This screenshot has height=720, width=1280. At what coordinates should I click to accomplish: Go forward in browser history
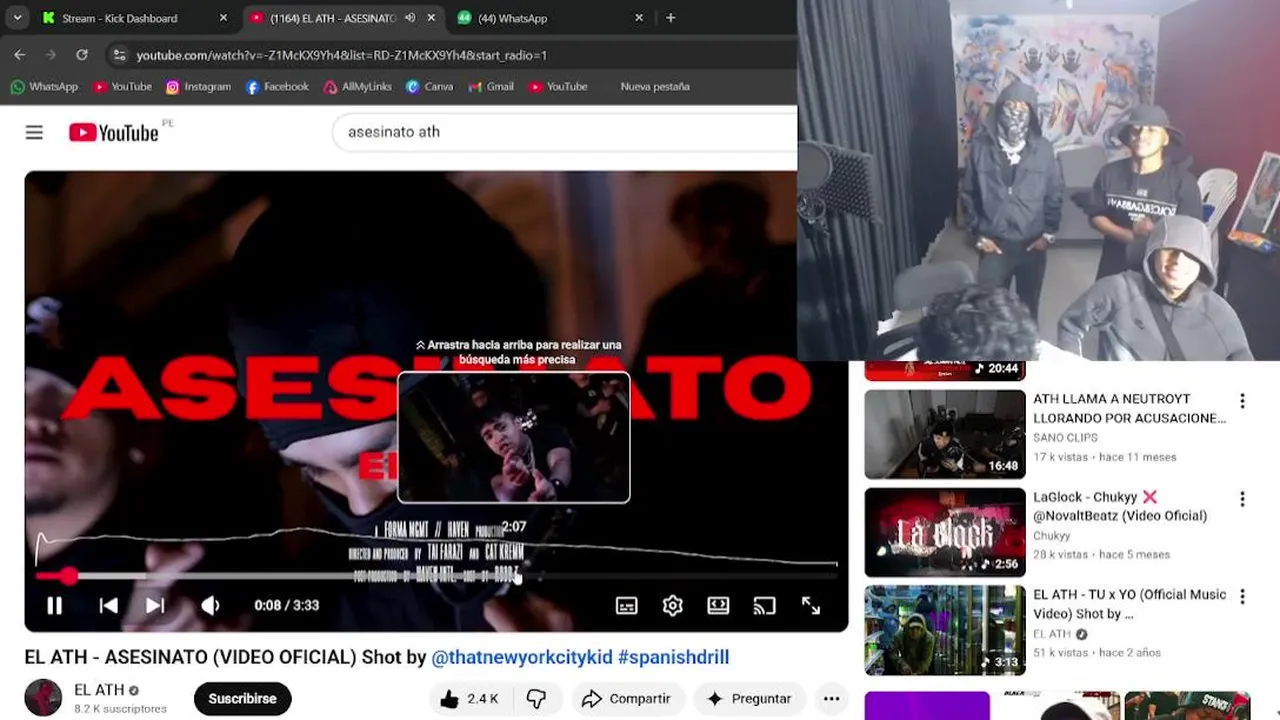[50, 55]
